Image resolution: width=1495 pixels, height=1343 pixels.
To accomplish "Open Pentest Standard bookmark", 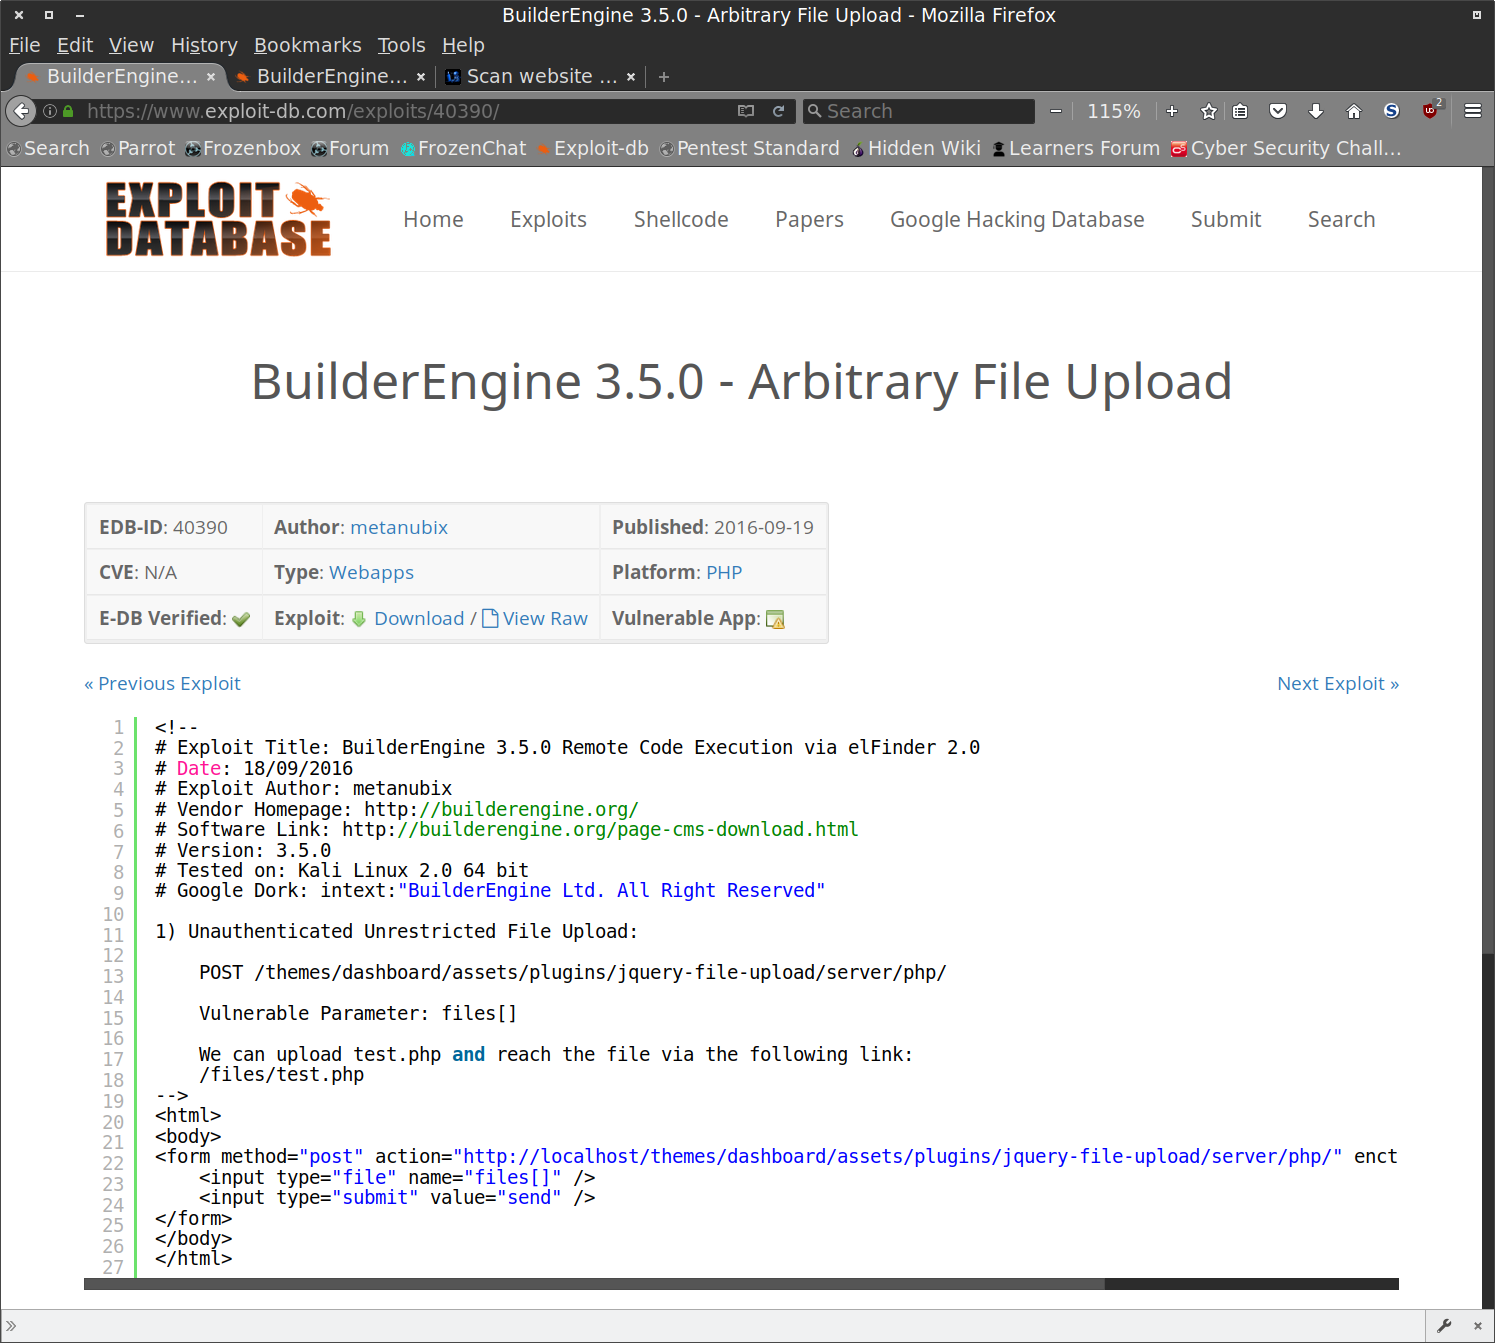I will click(750, 148).
